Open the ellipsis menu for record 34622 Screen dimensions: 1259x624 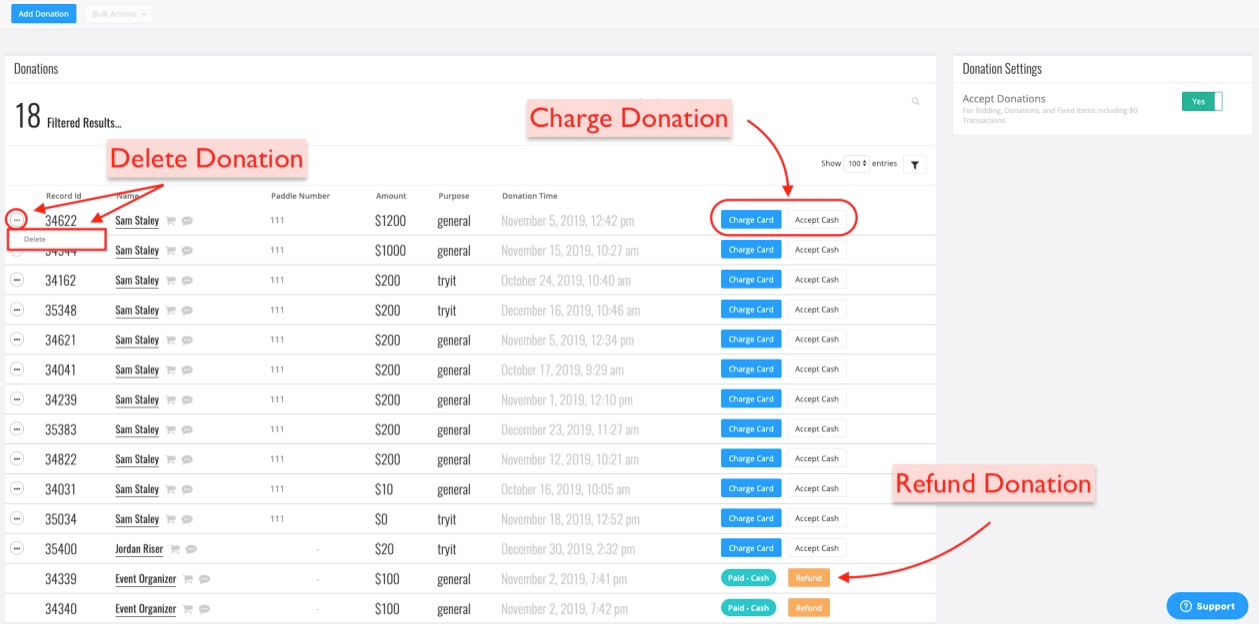[17, 219]
